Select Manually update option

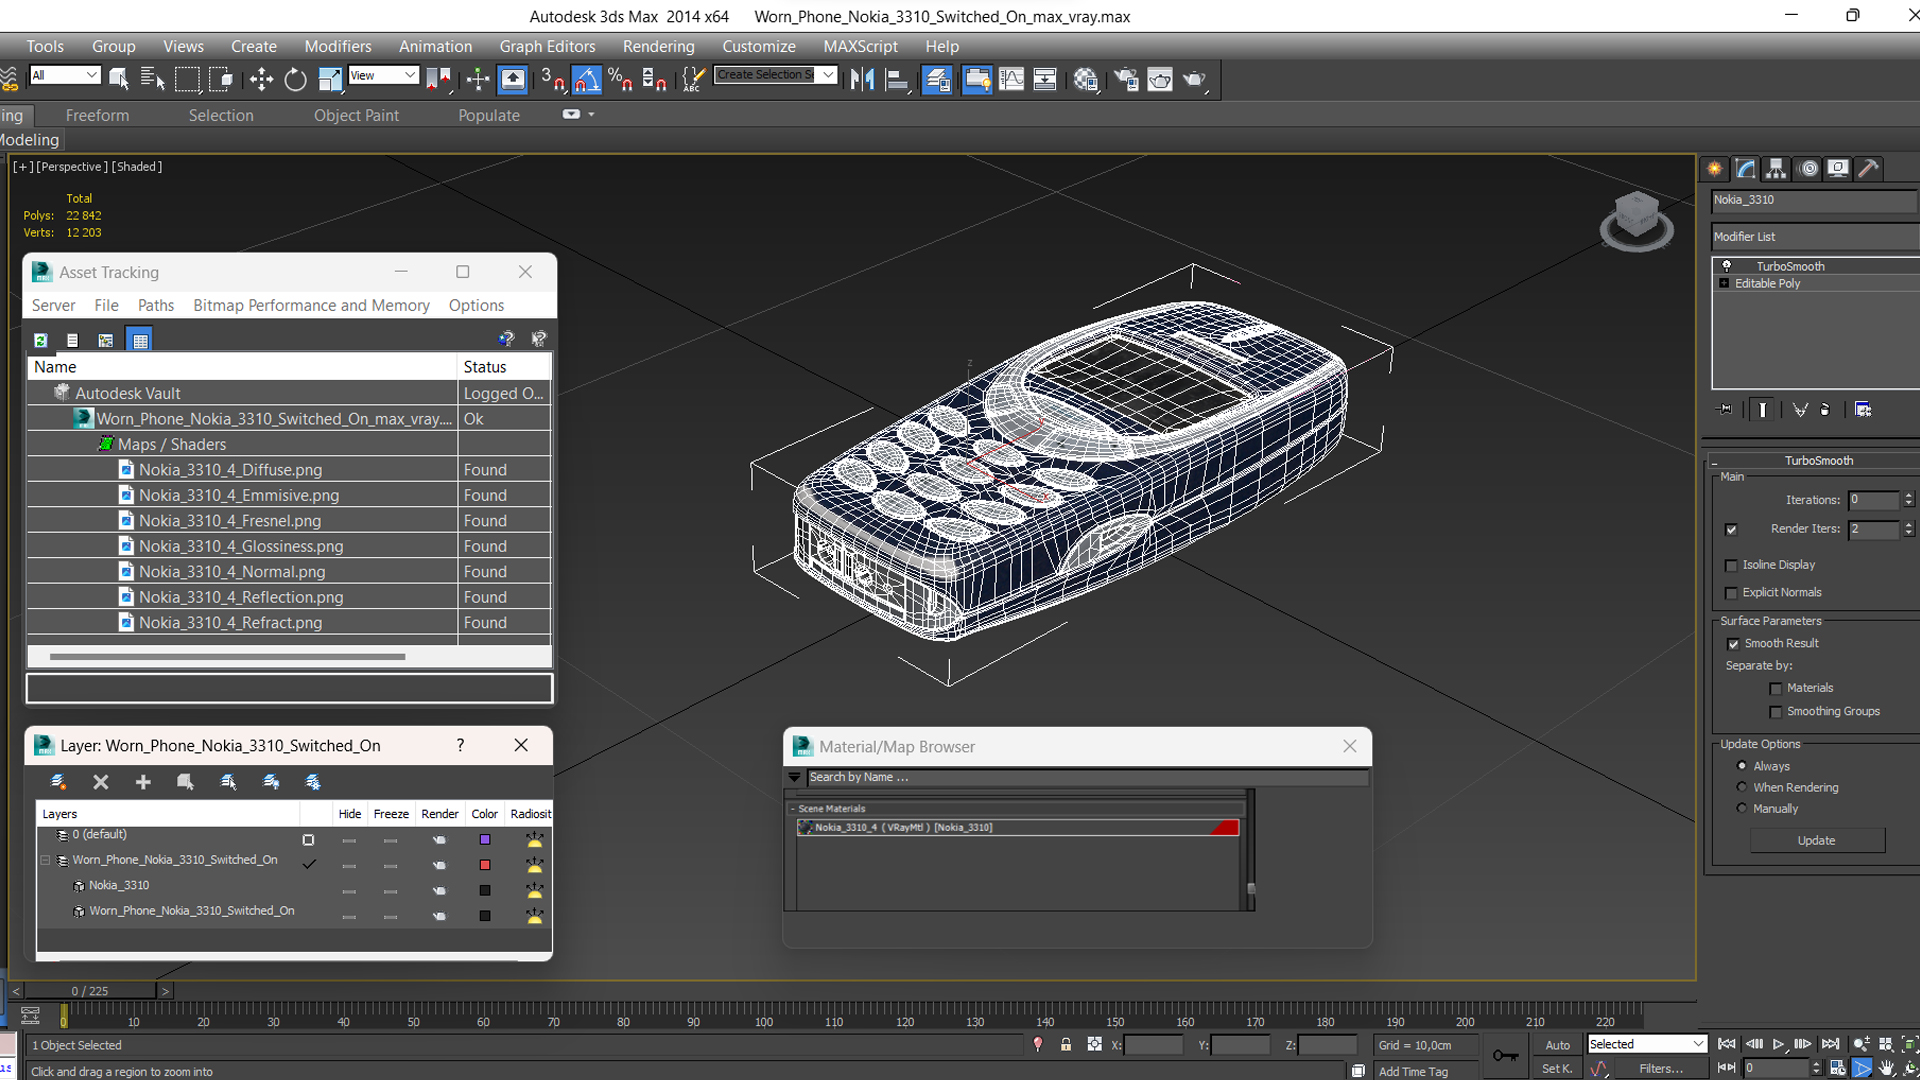[x=1742, y=808]
